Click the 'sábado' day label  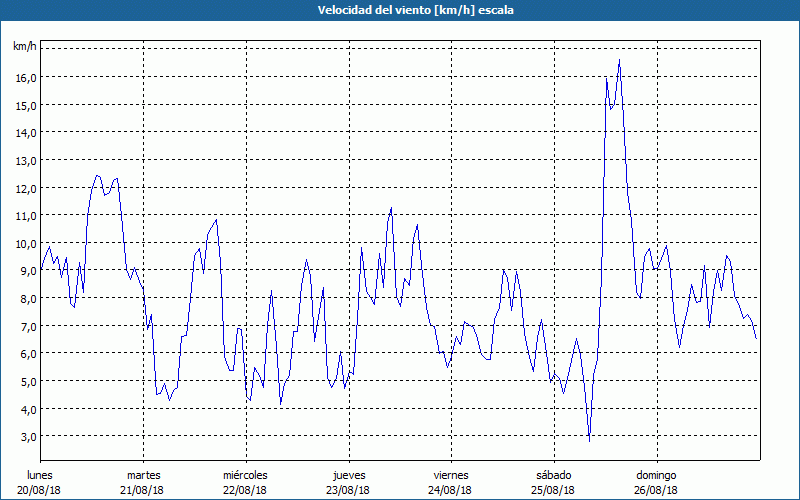coord(554,475)
